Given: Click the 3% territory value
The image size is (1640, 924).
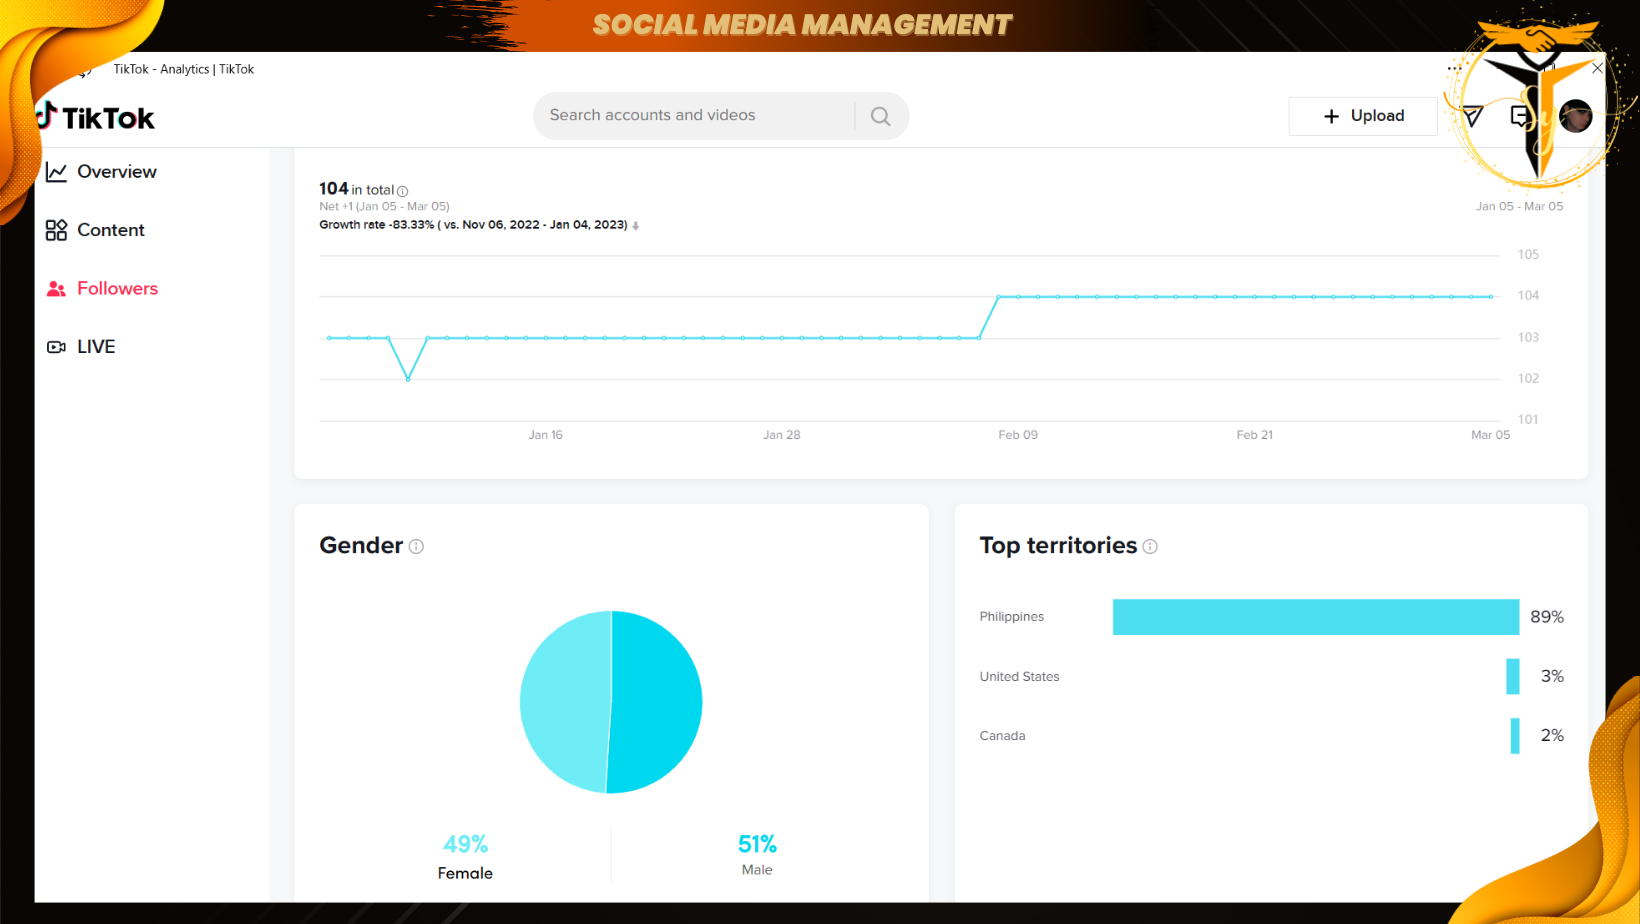Looking at the screenshot, I should pyautogui.click(x=1552, y=676).
